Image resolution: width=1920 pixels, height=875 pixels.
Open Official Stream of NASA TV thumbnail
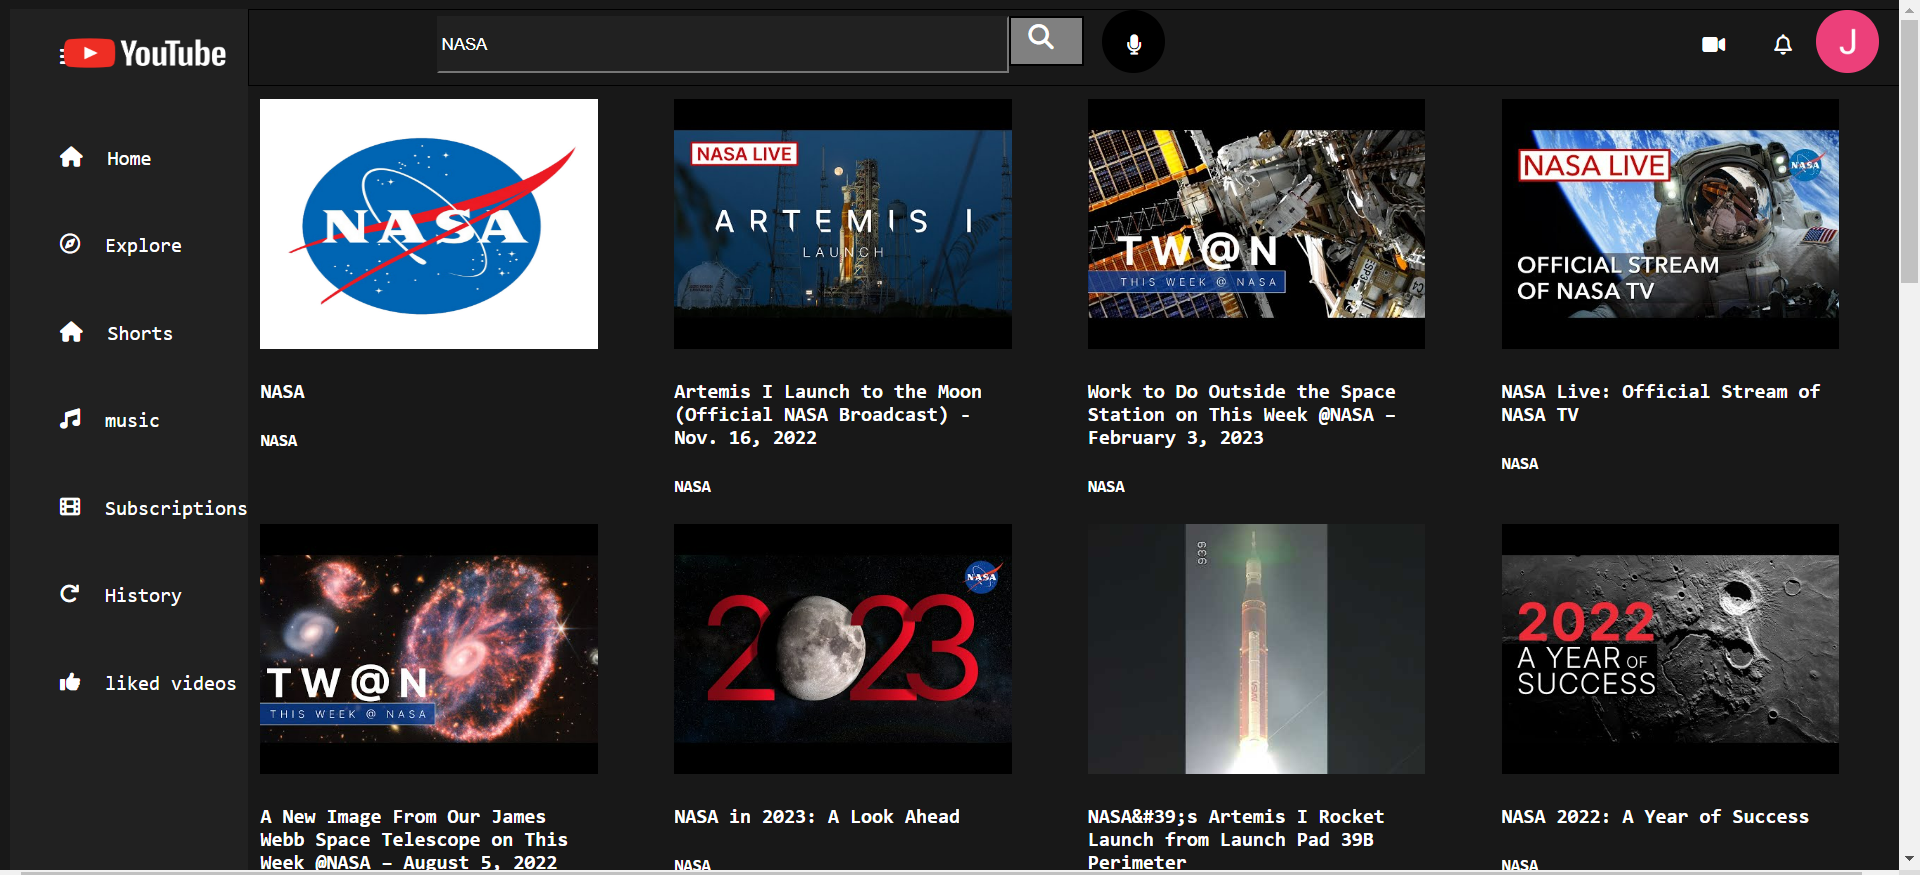click(x=1670, y=224)
